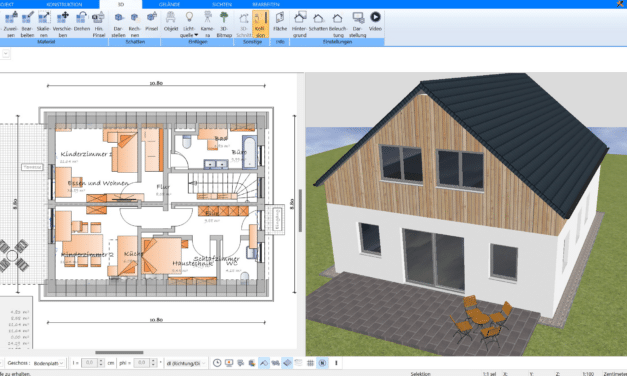The height and width of the screenshot is (376, 627).
Task: Switch to the SICHTEN ribbon tab
Action: pos(222,4)
